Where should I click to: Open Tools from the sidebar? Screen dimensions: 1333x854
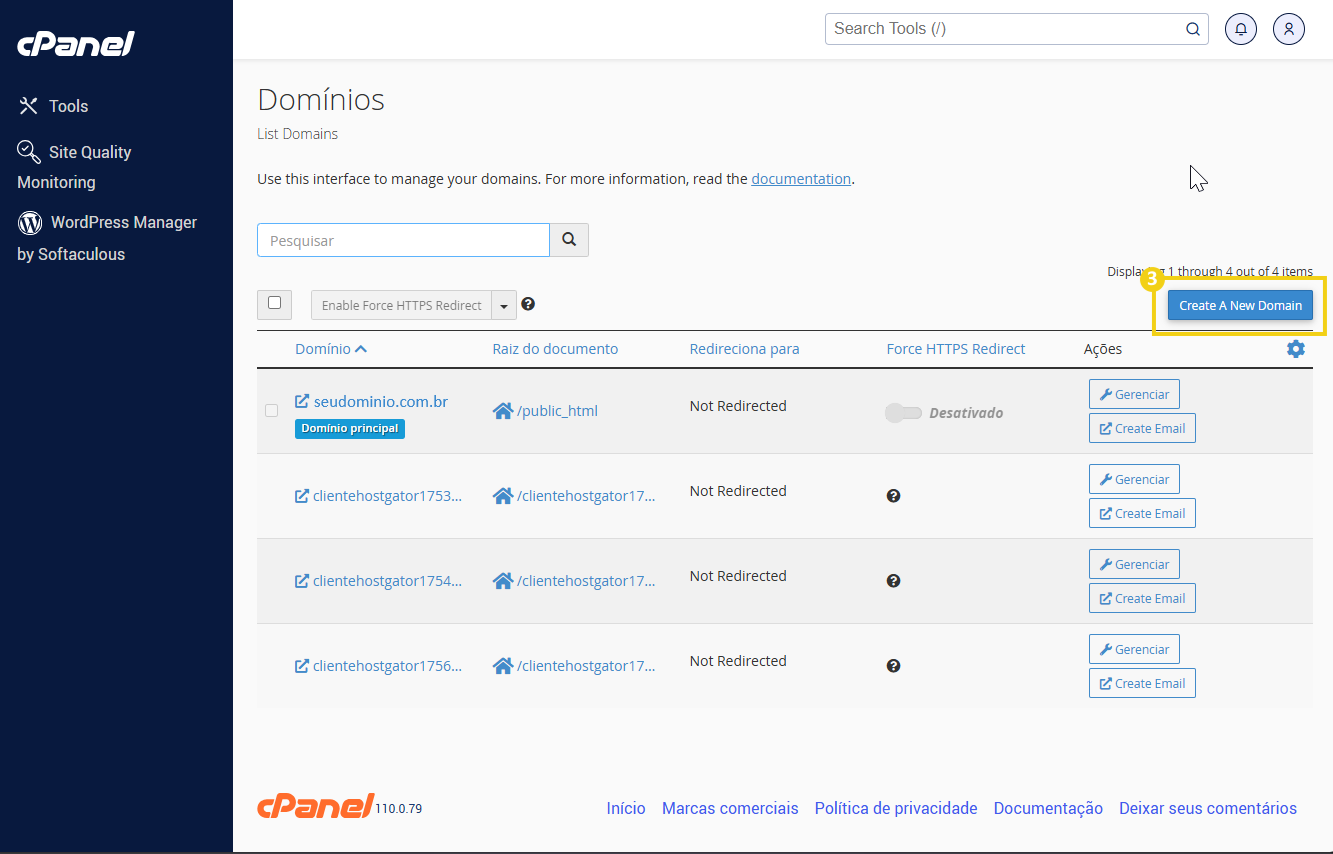pos(65,106)
